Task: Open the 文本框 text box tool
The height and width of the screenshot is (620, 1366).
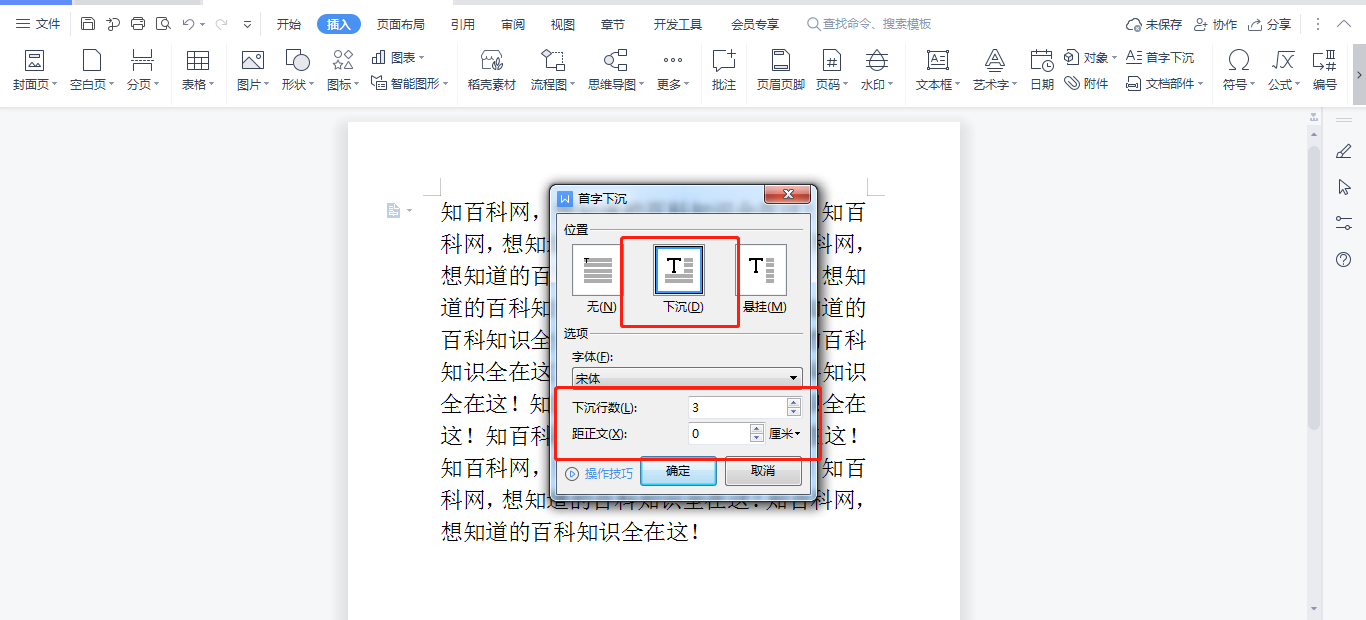Action: [x=938, y=70]
